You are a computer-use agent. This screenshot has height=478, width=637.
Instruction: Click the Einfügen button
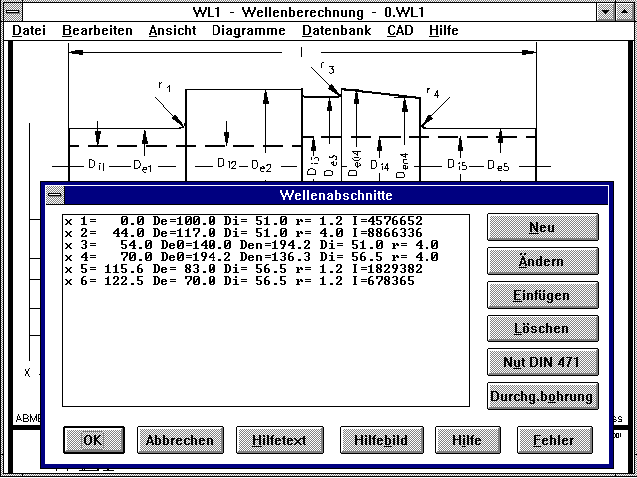[542, 295]
